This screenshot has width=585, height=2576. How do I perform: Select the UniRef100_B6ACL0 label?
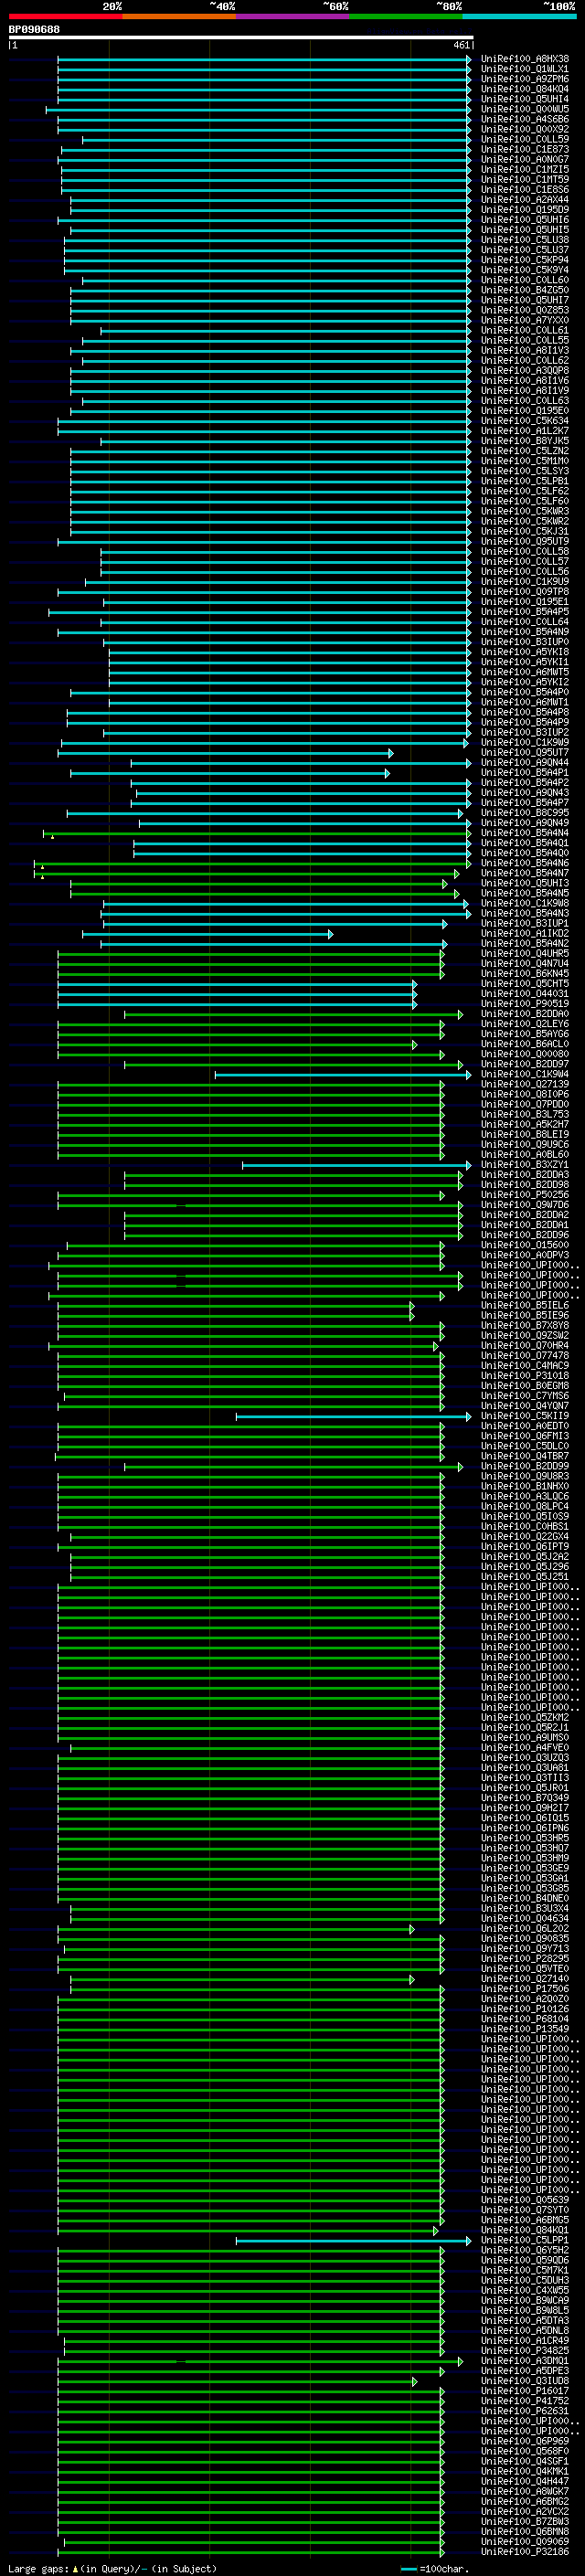525,1044
